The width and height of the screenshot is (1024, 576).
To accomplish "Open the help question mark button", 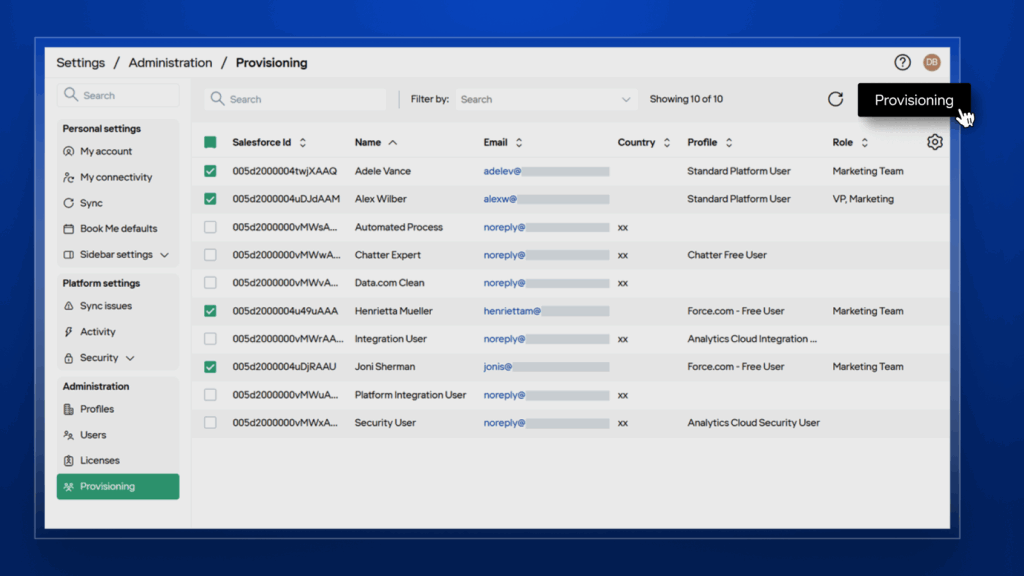I will click(x=902, y=62).
